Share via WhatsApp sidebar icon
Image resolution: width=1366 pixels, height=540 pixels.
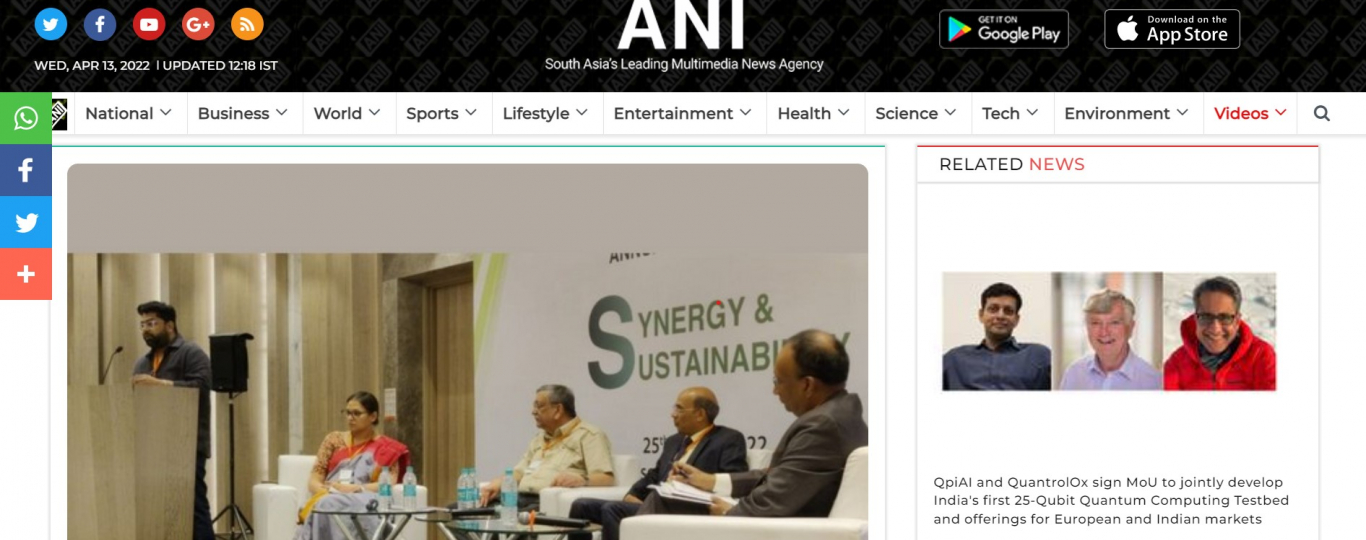point(26,118)
